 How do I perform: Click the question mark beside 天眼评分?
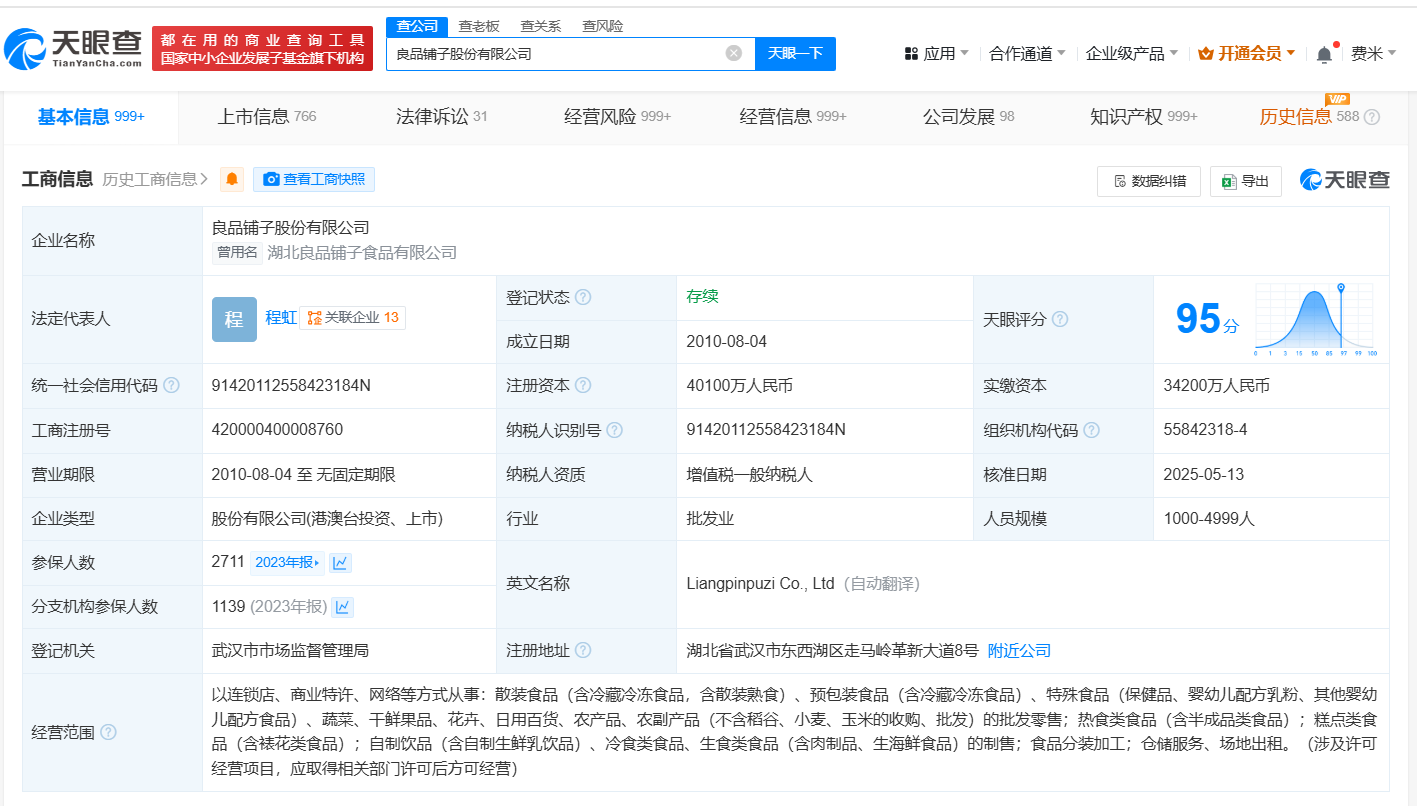1060,320
